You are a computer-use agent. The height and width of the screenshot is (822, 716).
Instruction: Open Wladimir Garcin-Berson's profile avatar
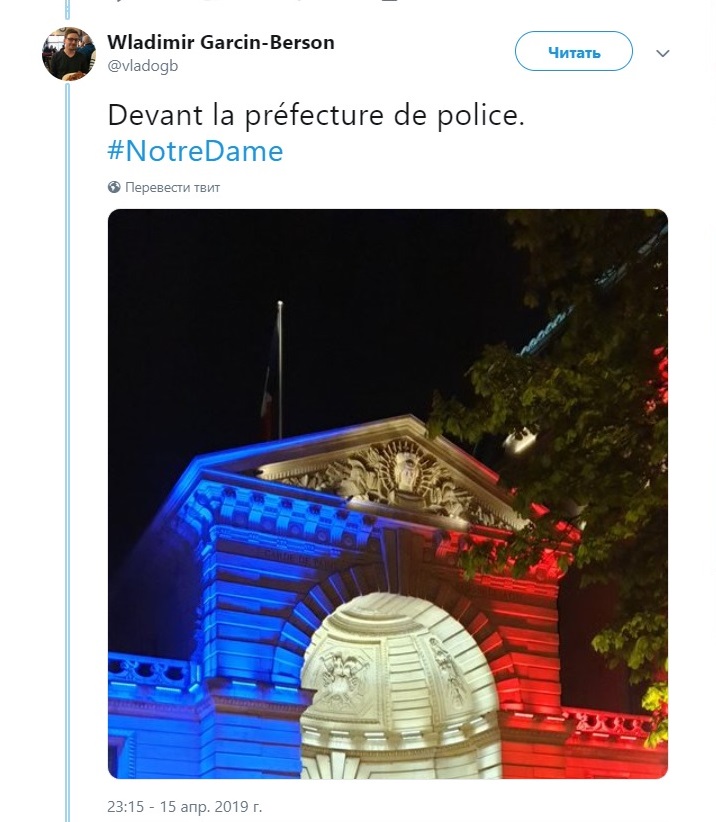coord(69,54)
